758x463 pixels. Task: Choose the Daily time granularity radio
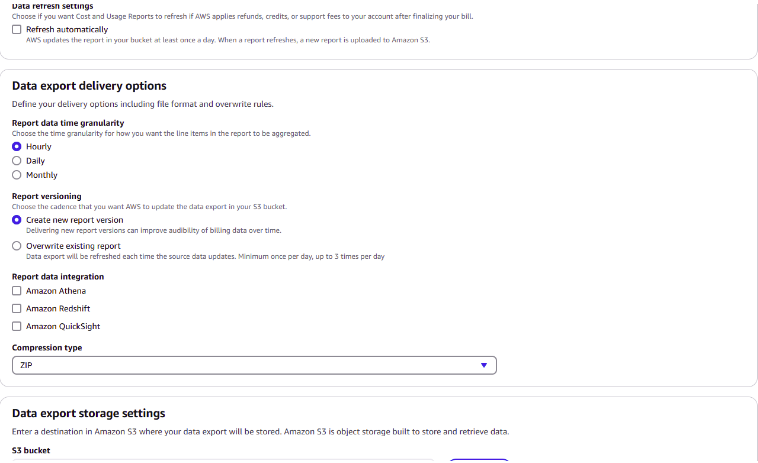(16, 160)
